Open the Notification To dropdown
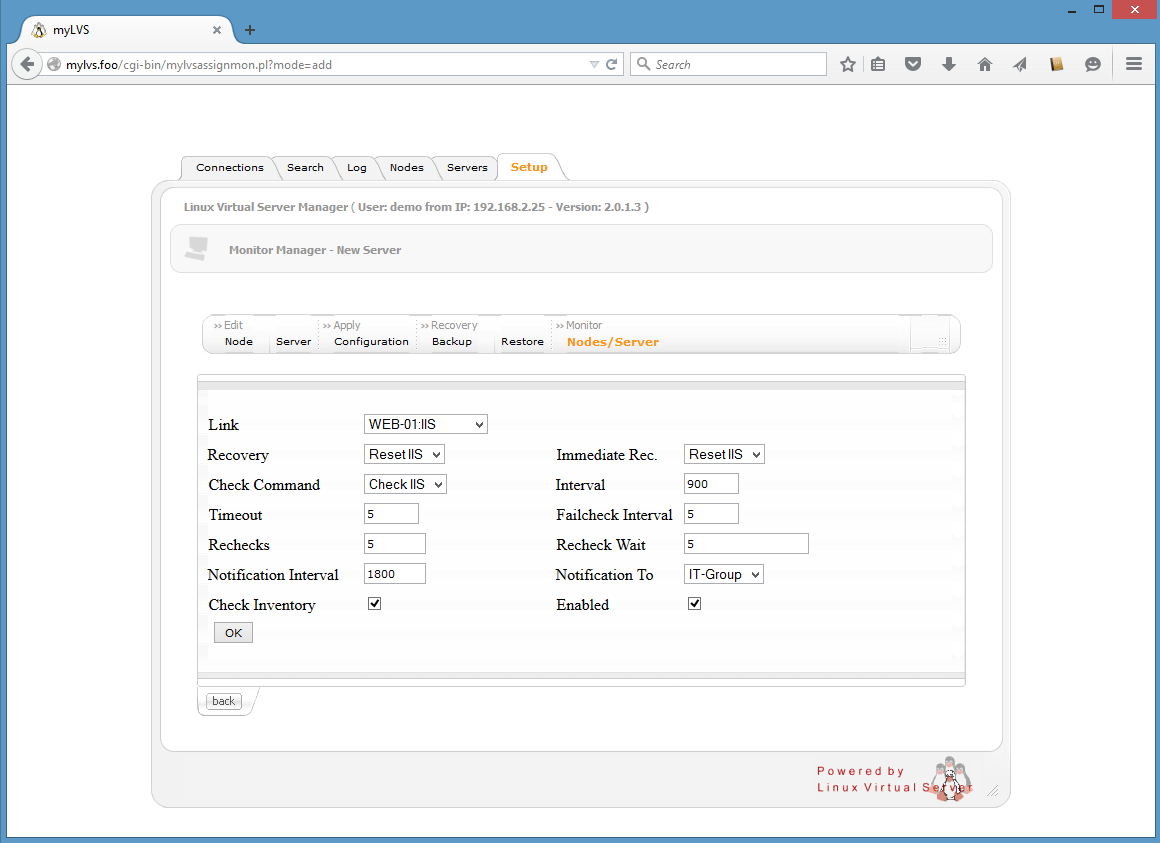This screenshot has width=1160, height=843. (724, 574)
